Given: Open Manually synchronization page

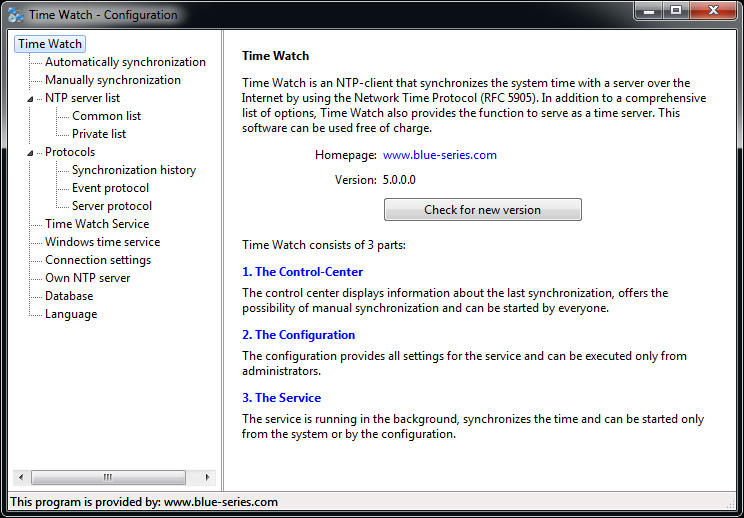Looking at the screenshot, I should click(112, 80).
